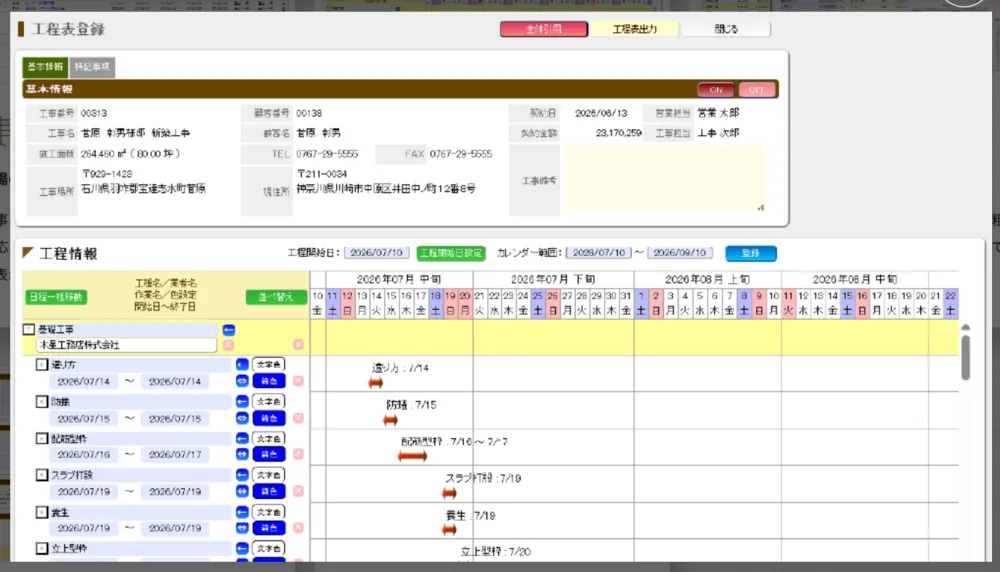Screen dimensions: 1000x572
Task: Open 線色 color setting for 配筋型枠
Action: (268, 455)
